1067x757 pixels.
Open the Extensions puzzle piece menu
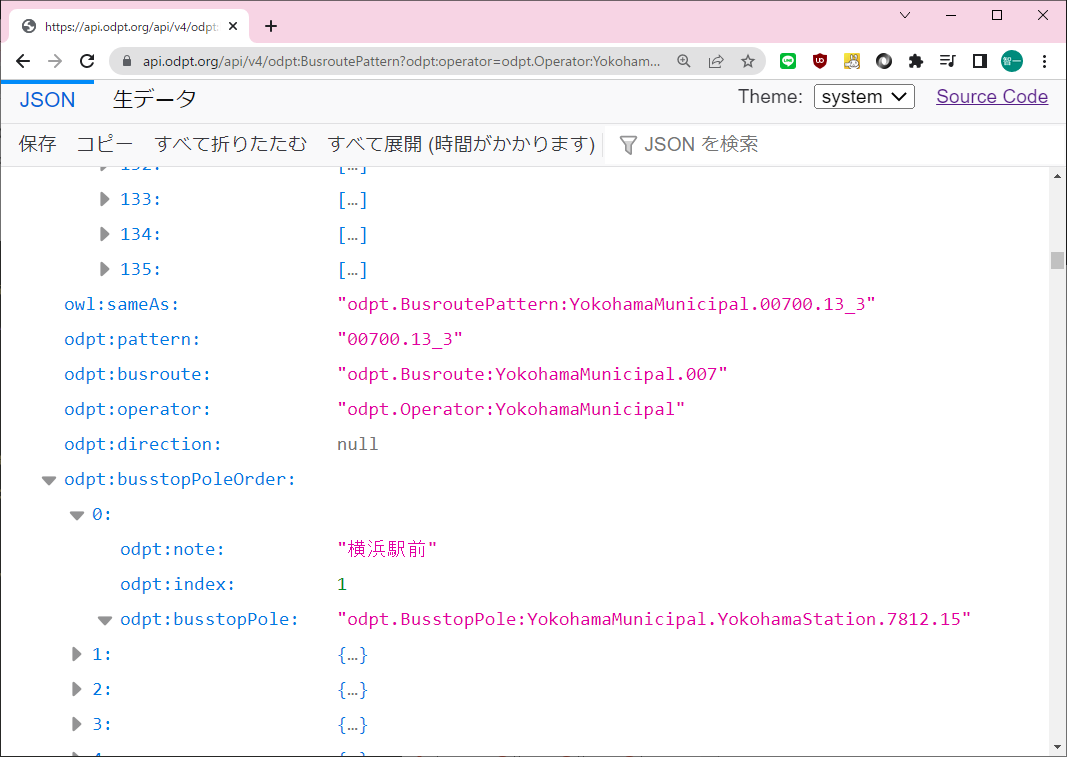(x=915, y=61)
